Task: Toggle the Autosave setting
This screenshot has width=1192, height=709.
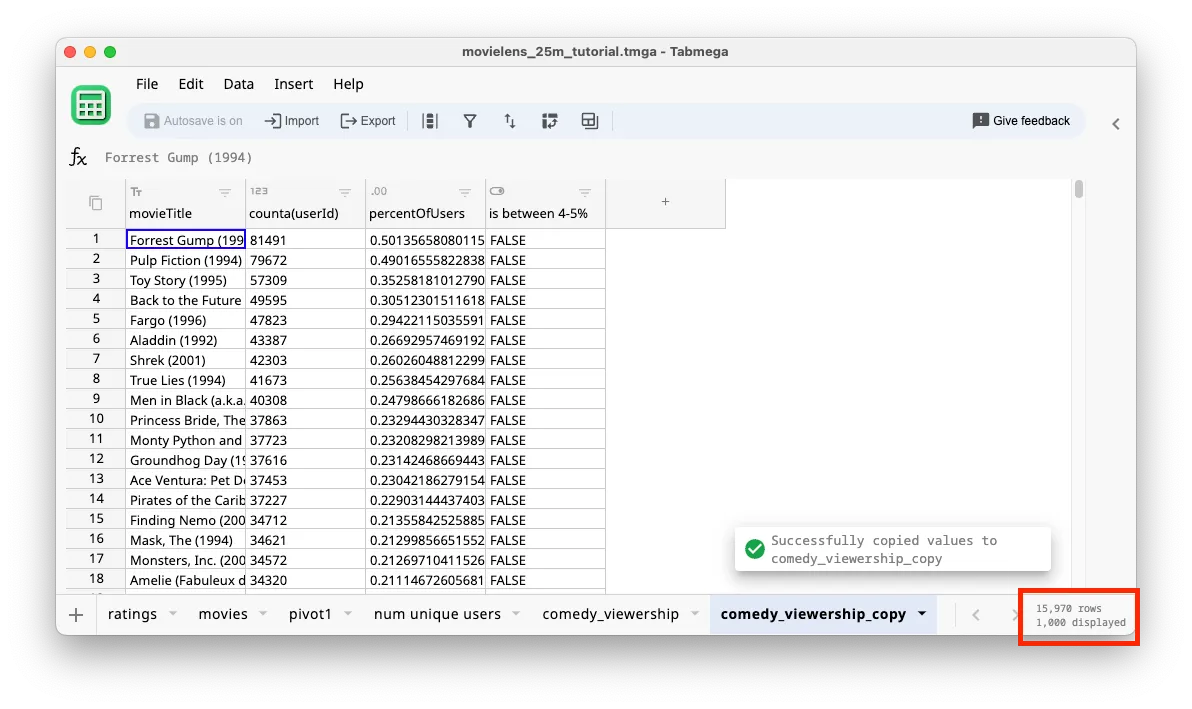Action: [192, 120]
